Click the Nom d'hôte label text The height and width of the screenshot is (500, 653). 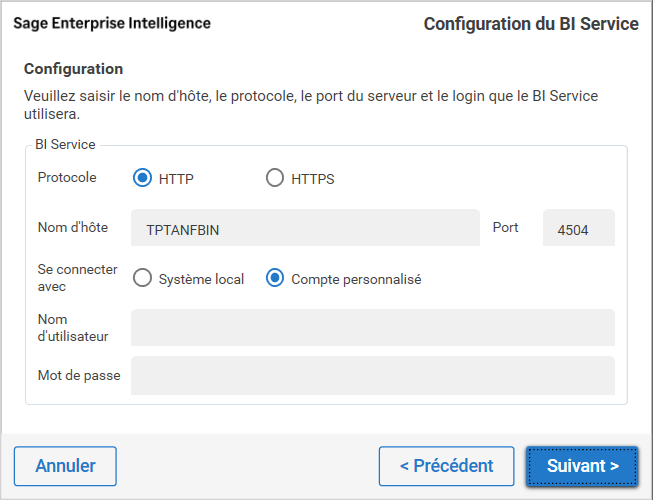click(x=72, y=227)
